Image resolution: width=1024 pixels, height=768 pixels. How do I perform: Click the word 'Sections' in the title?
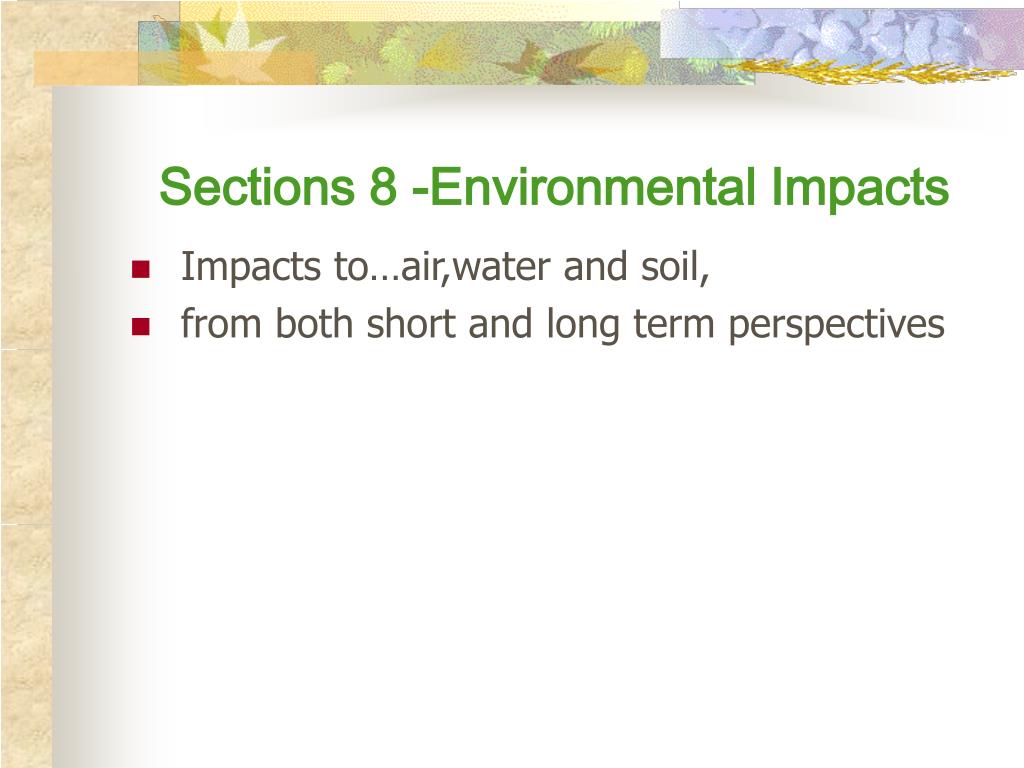click(x=257, y=187)
